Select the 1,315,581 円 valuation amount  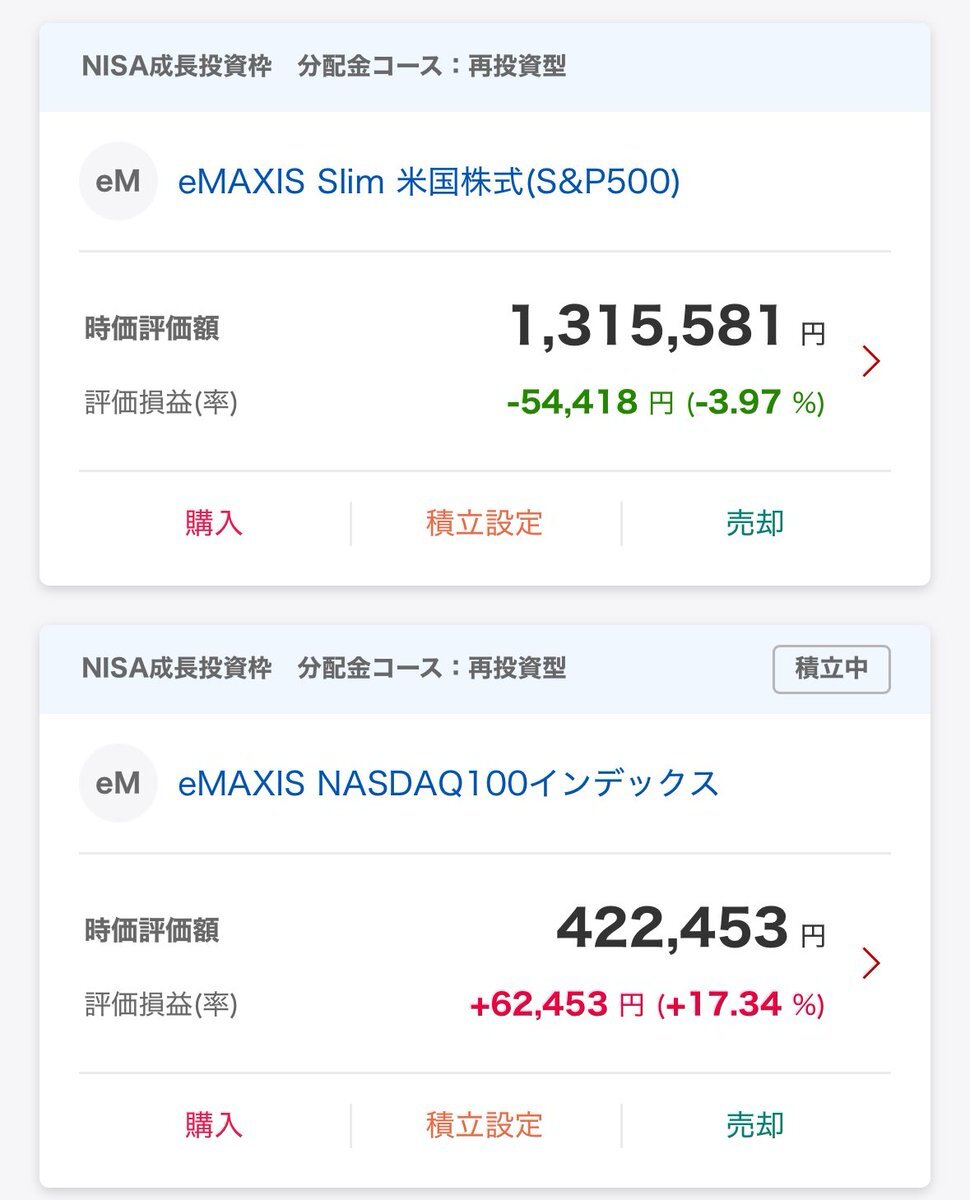pos(667,328)
